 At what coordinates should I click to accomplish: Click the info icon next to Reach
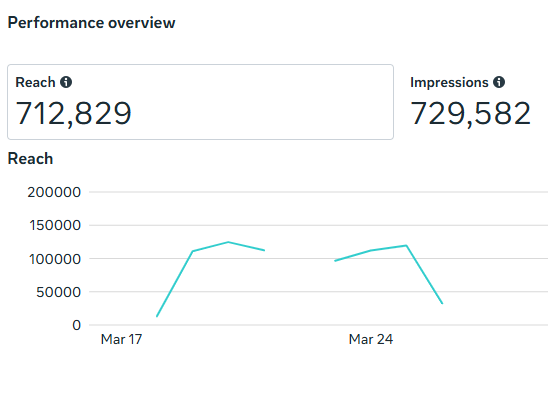[x=66, y=82]
